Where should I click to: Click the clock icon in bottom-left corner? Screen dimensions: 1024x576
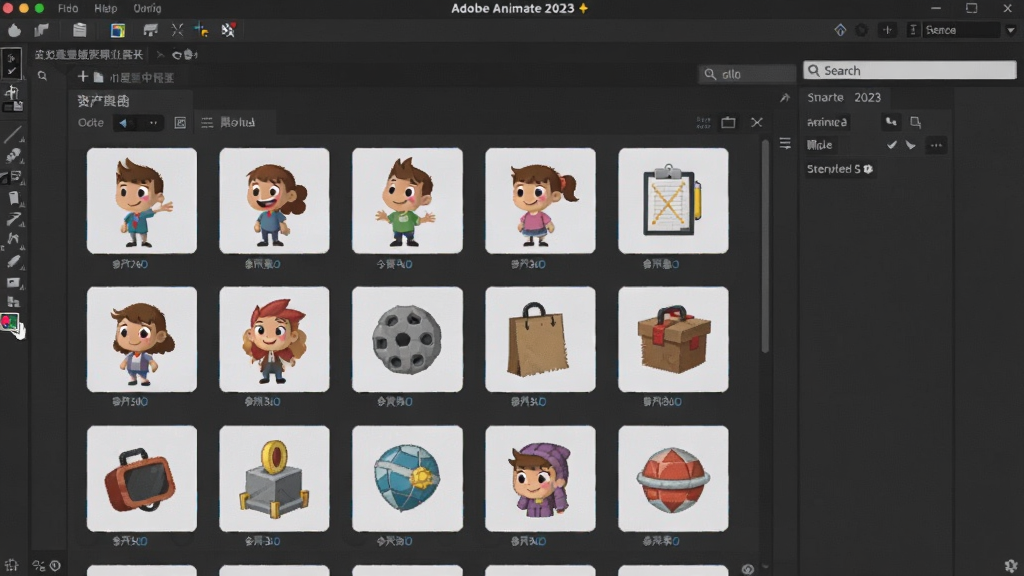pos(55,566)
